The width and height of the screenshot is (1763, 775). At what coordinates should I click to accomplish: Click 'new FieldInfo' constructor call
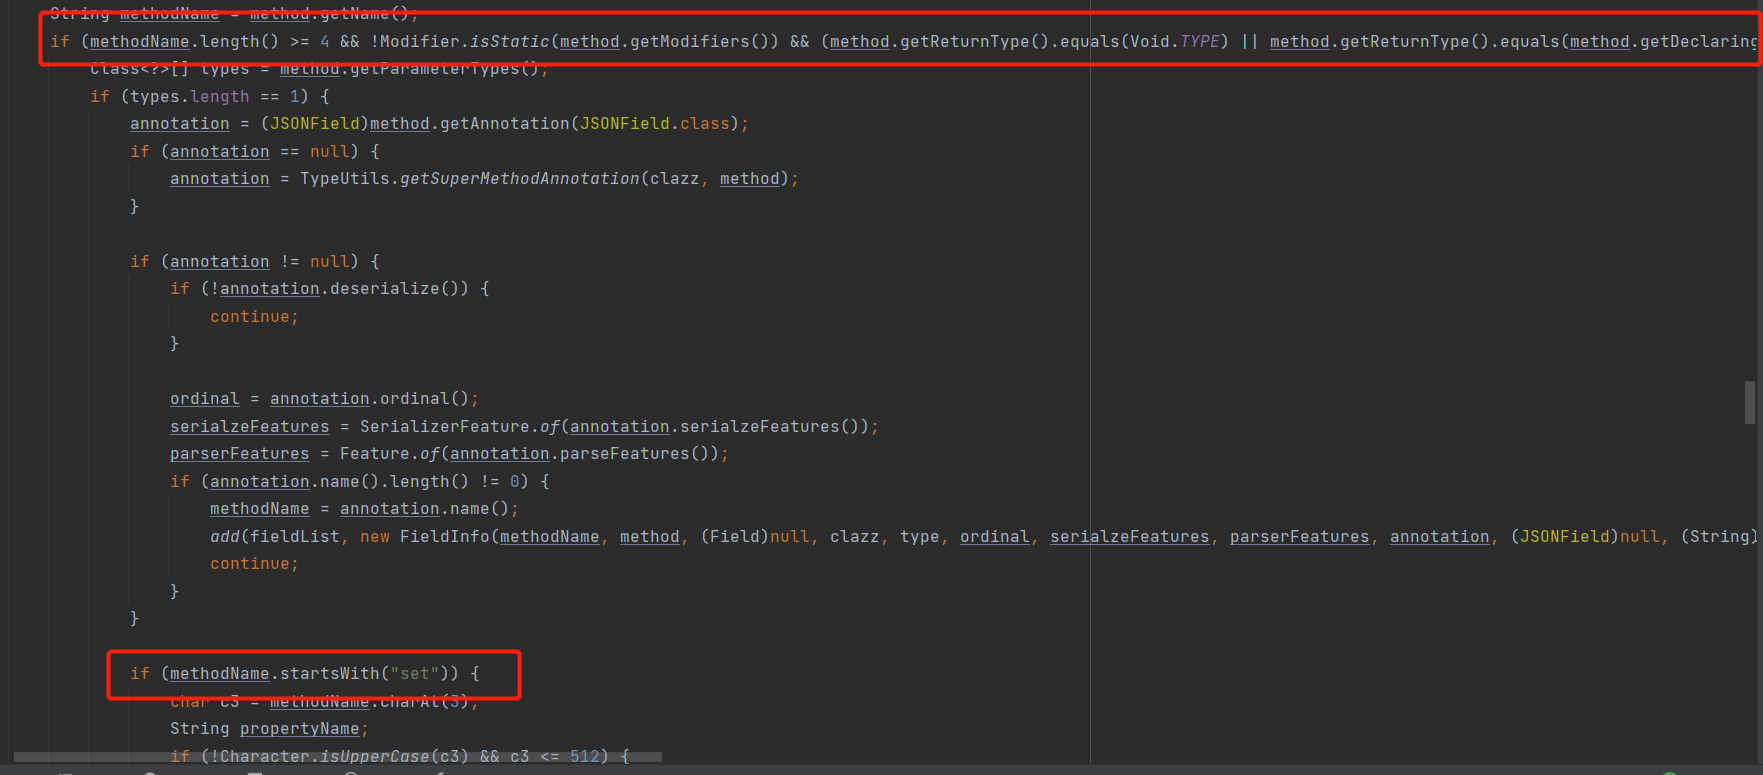click(424, 536)
